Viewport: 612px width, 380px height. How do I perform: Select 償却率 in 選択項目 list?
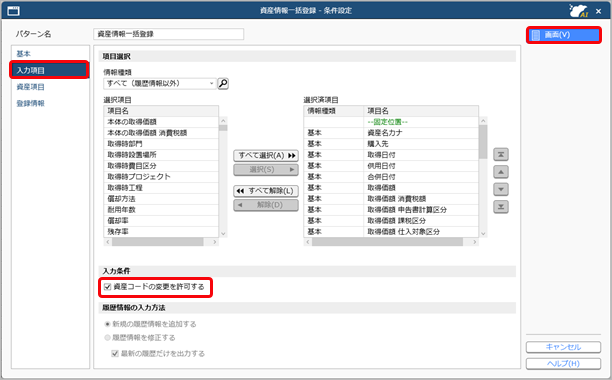pyautogui.click(x=161, y=220)
